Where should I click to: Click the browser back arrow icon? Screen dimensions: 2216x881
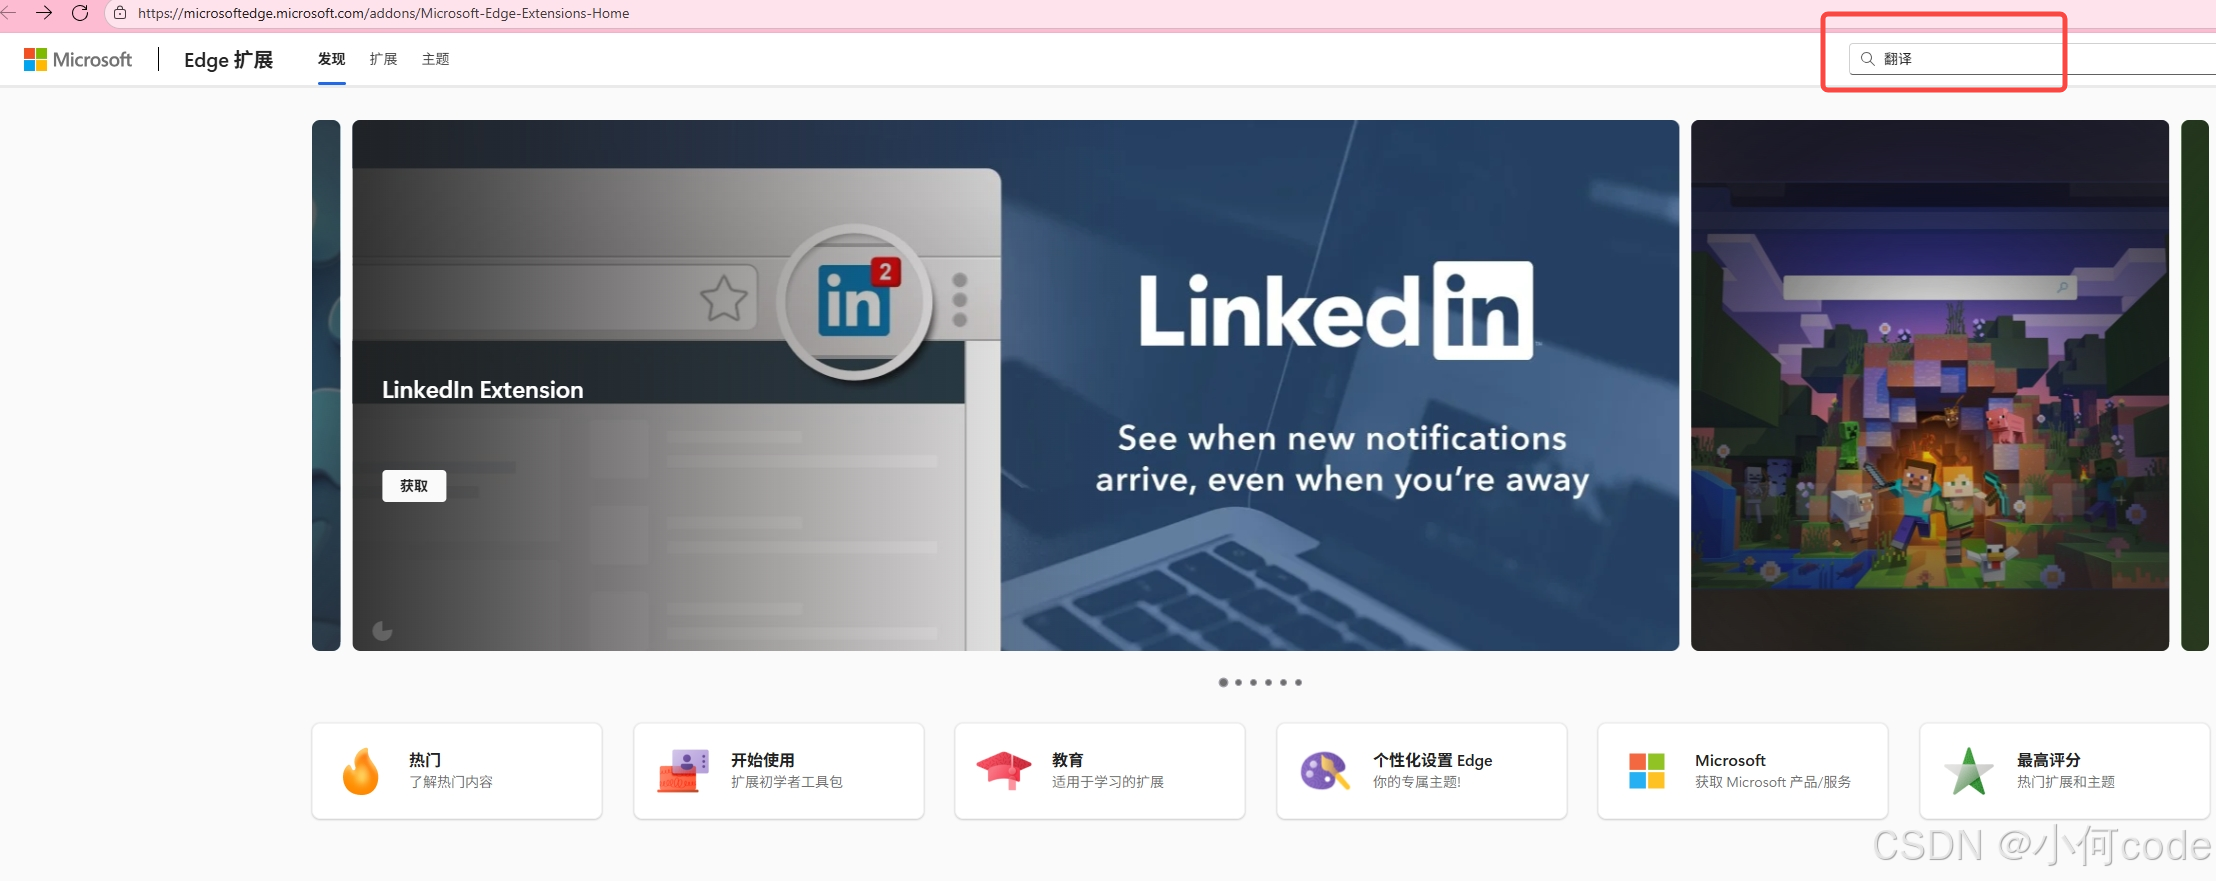(x=7, y=13)
